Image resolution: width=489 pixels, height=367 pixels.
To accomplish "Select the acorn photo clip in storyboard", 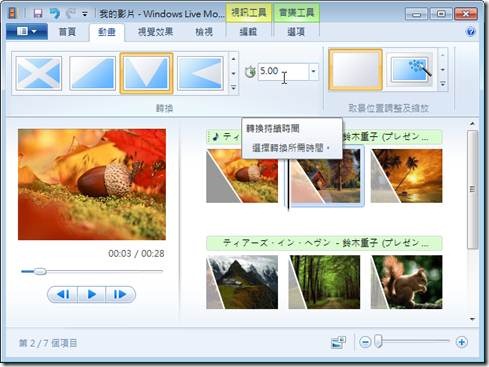I will point(242,176).
